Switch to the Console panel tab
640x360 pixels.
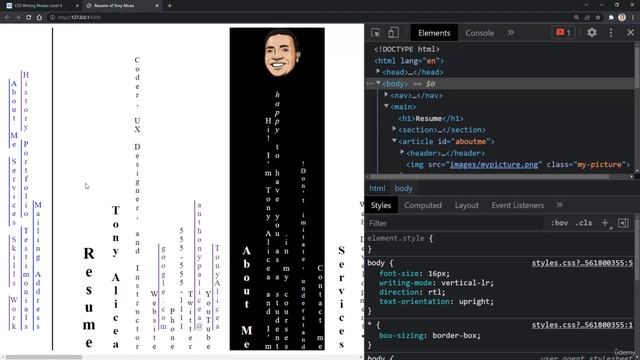pos(480,33)
